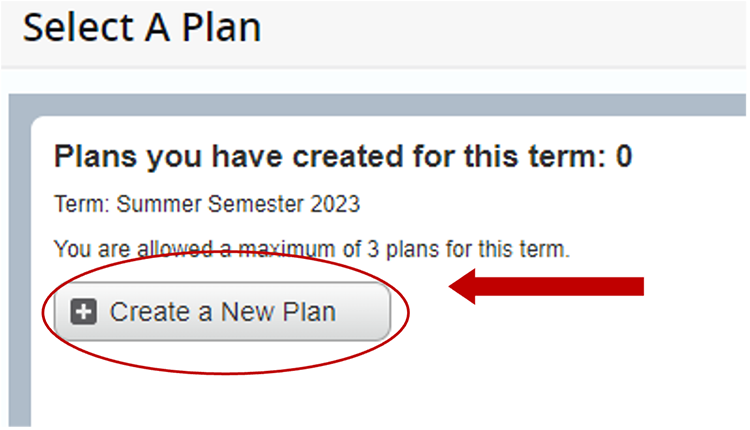Click the Select A Plan page heading
This screenshot has height=430, width=750.
tap(142, 27)
